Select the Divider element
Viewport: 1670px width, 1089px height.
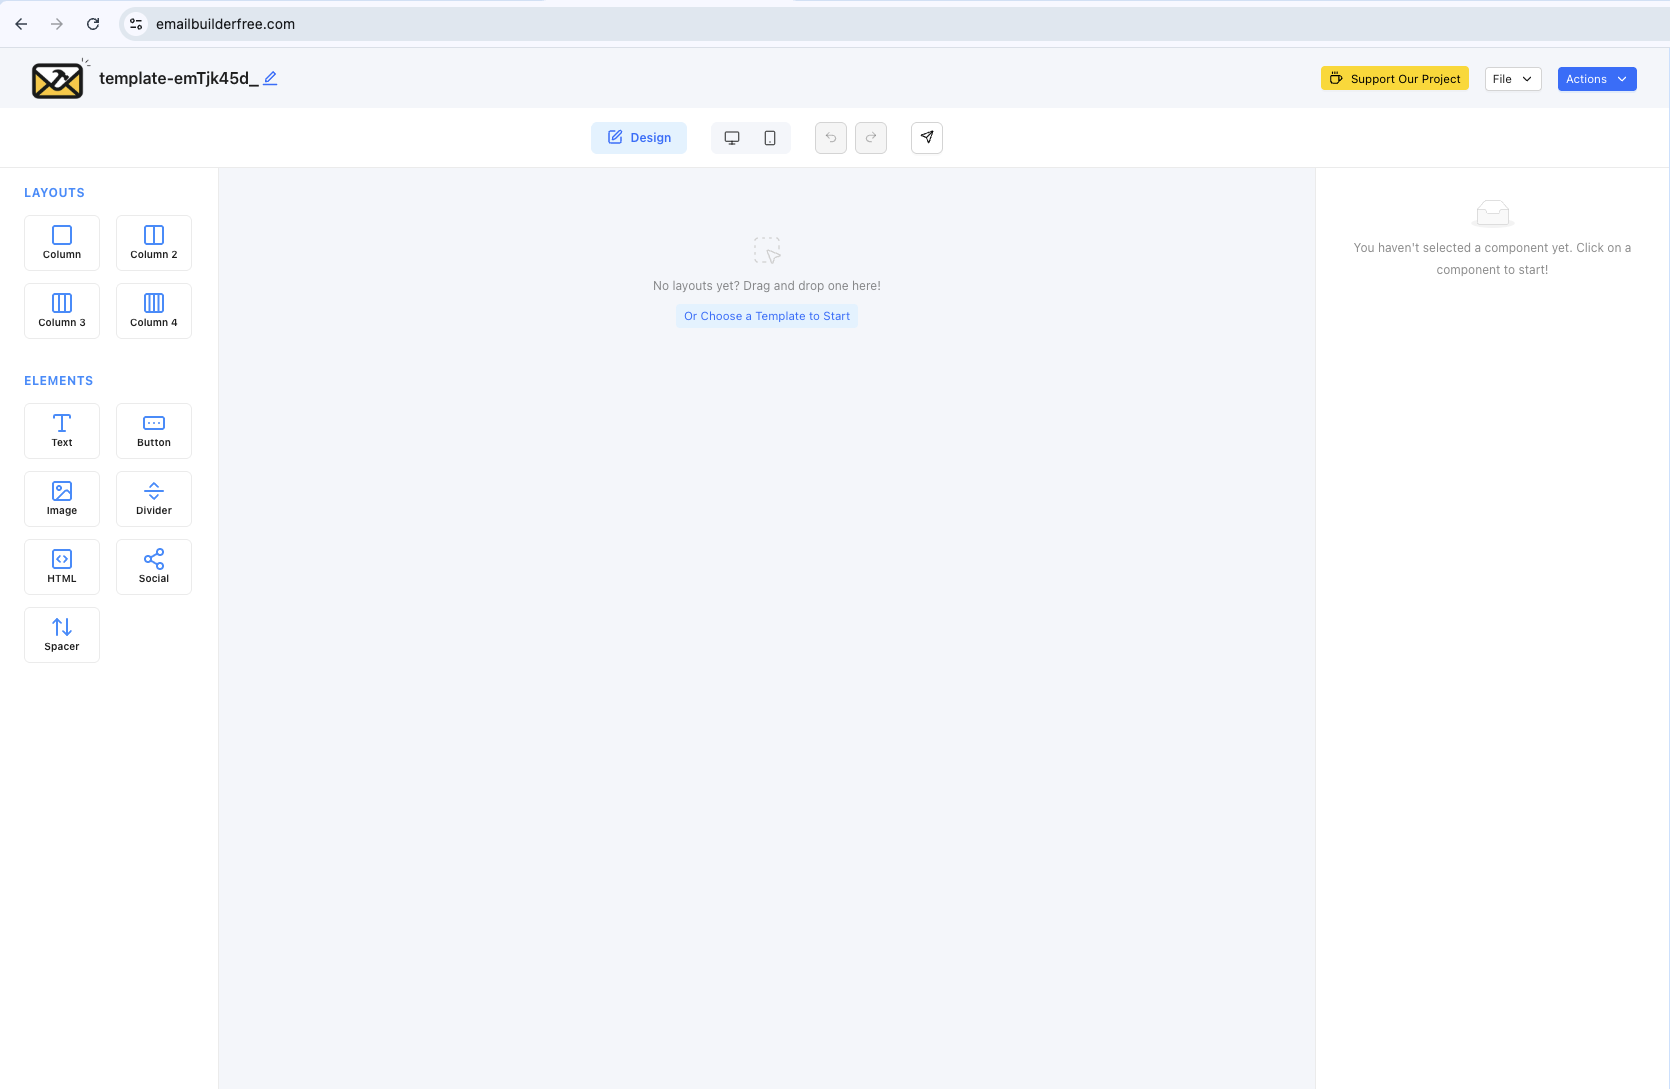pyautogui.click(x=154, y=499)
